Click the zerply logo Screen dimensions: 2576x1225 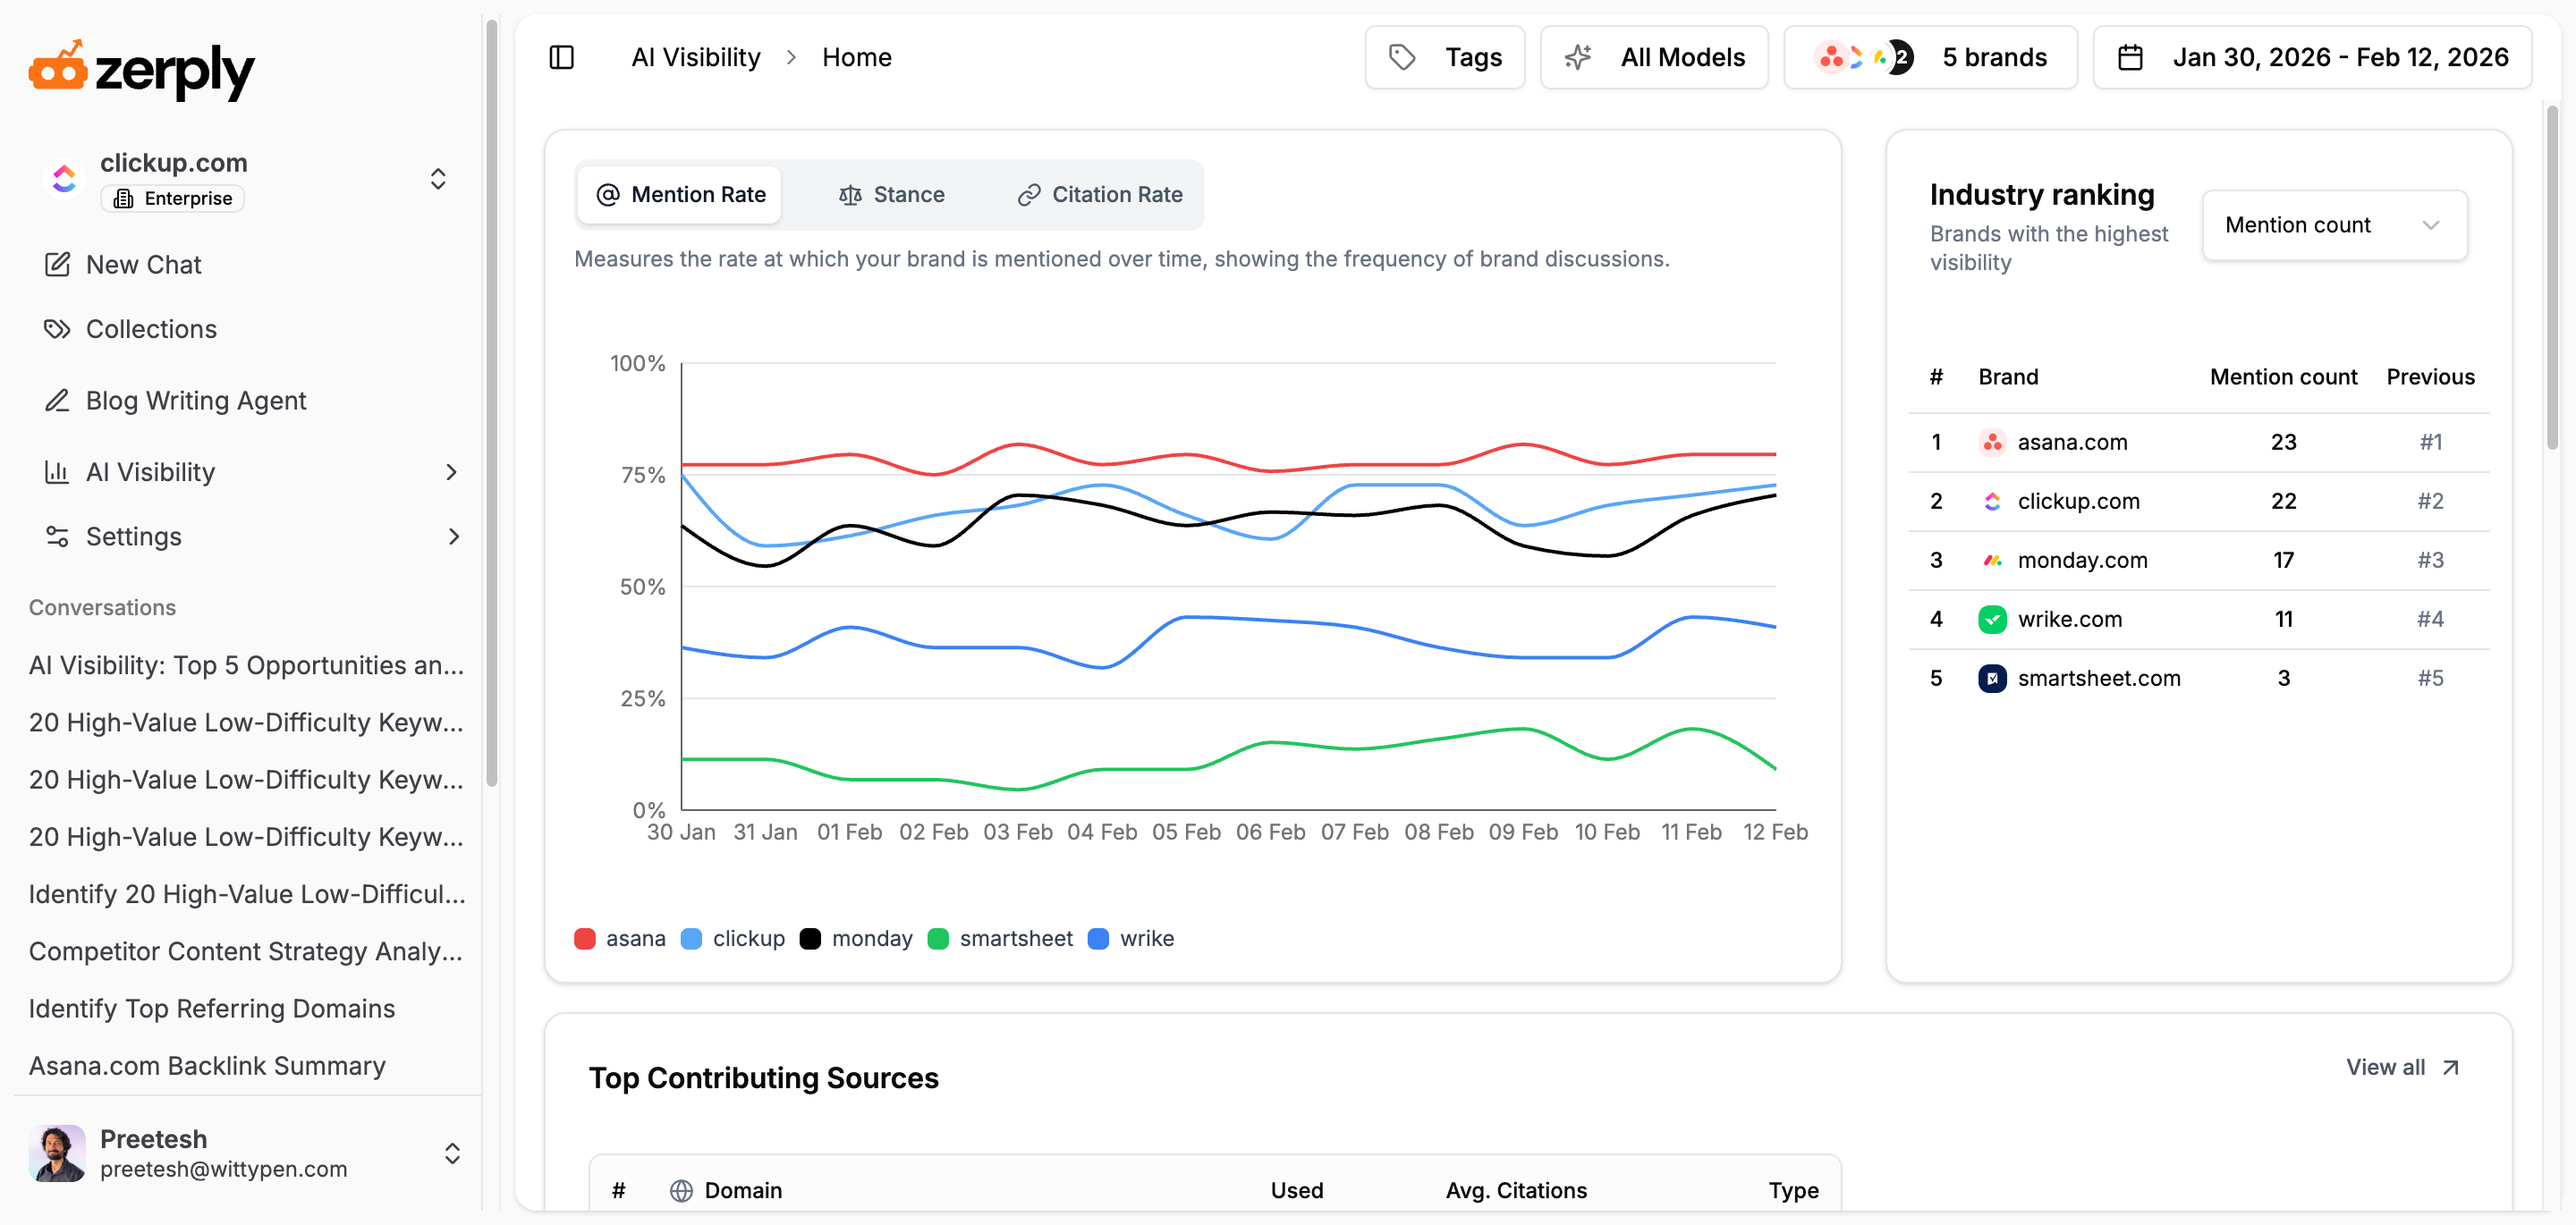pos(141,69)
